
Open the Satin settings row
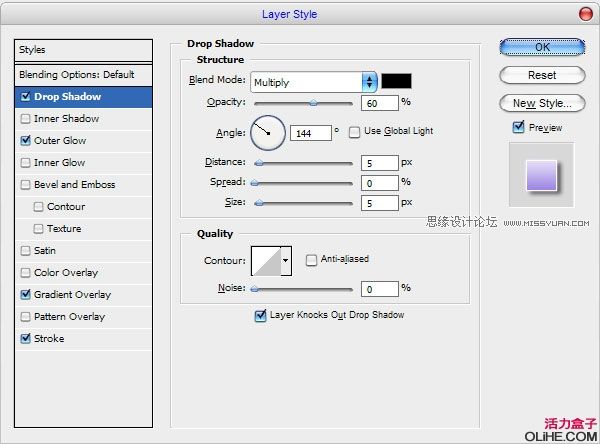coord(83,251)
